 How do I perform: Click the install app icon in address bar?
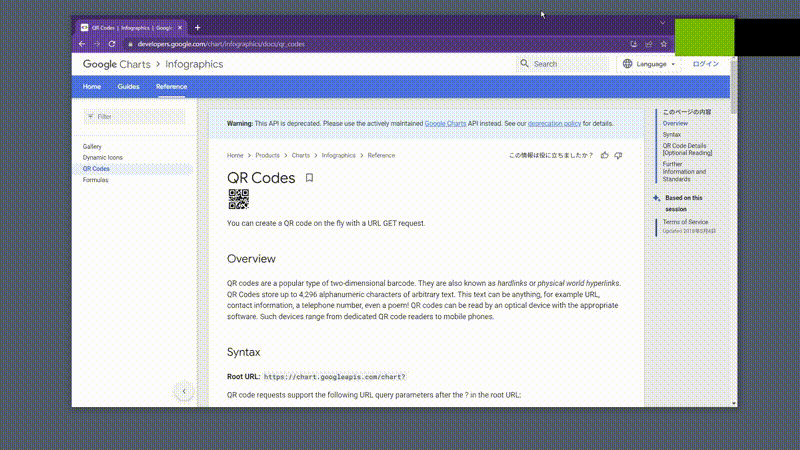point(634,44)
